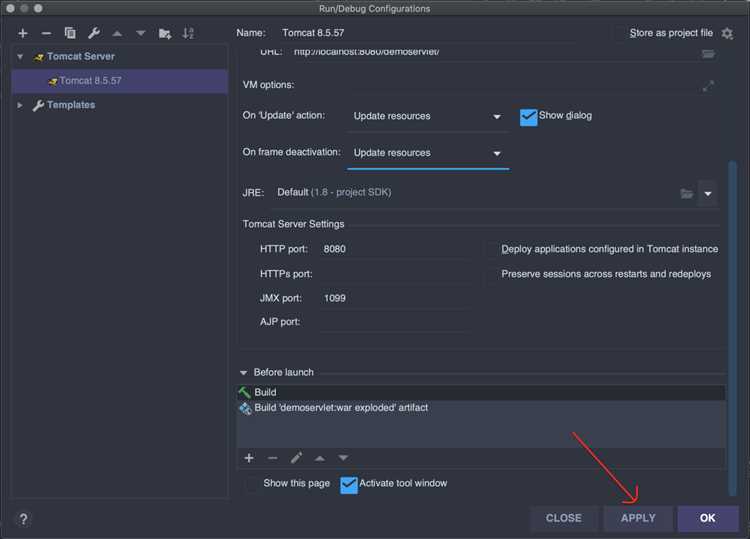Enable Store as project file checkbox

620,33
